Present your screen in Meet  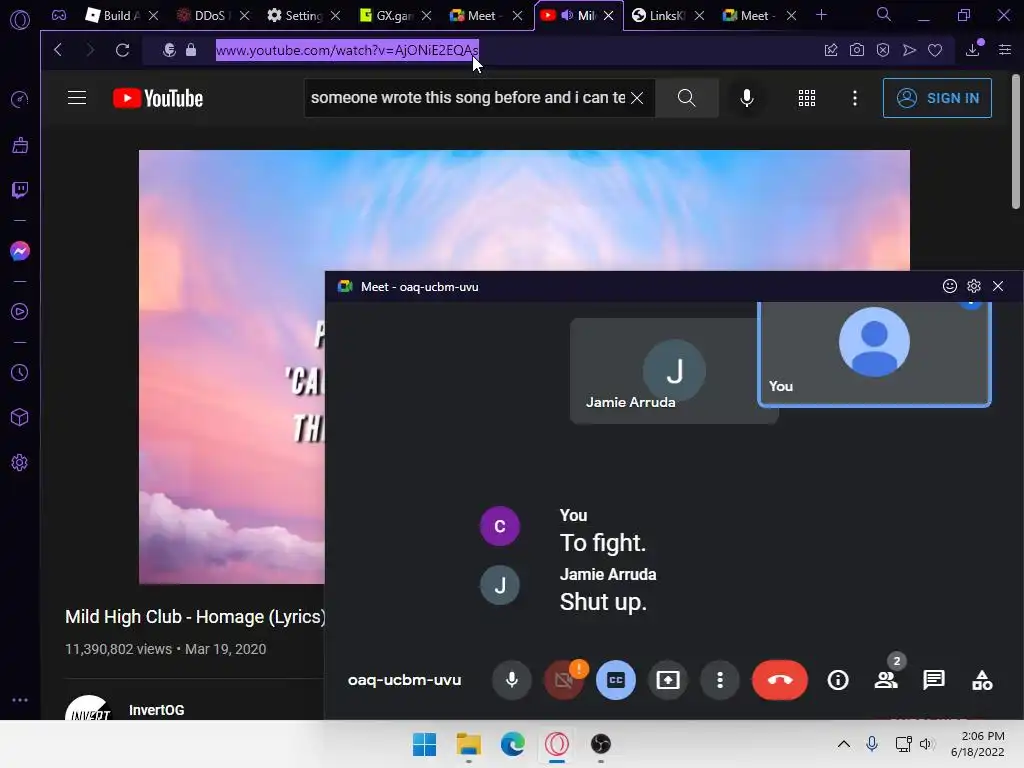[x=667, y=680]
